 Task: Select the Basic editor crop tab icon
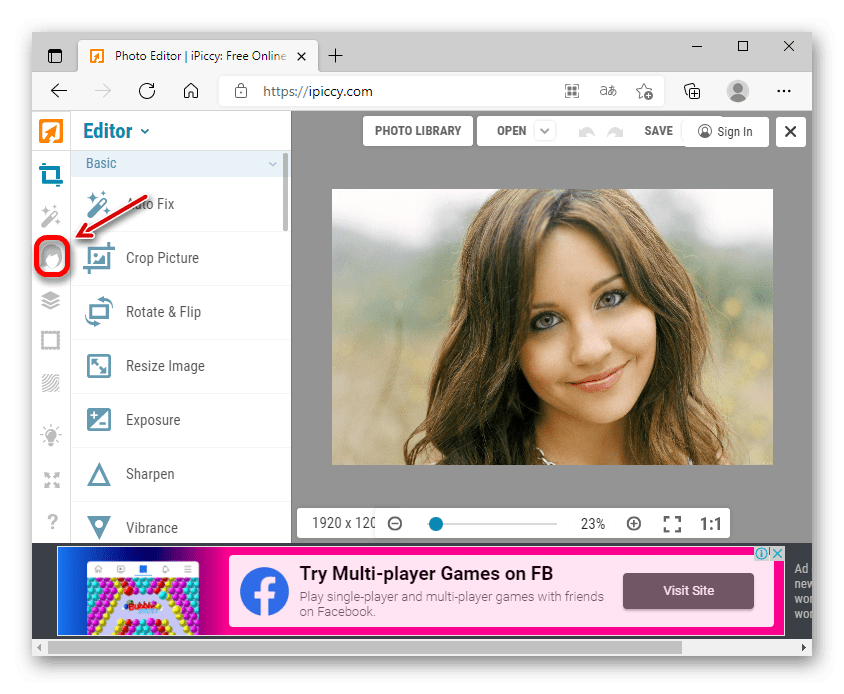[51, 174]
